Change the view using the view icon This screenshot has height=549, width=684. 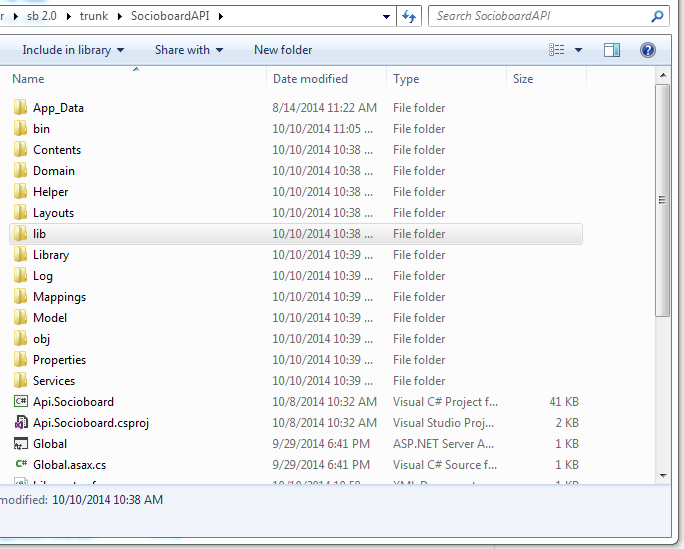click(557, 50)
